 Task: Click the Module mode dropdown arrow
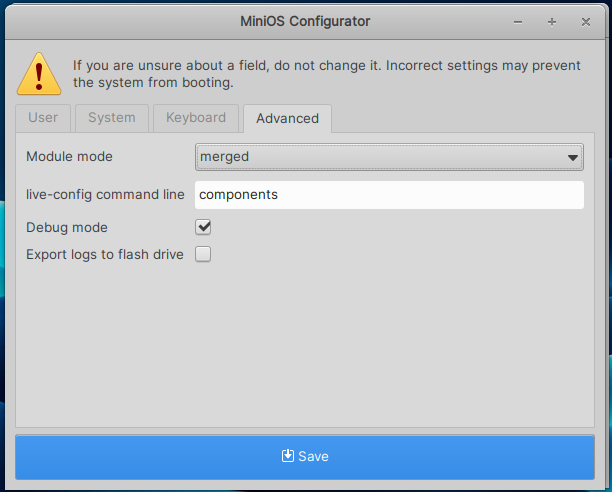coord(572,157)
